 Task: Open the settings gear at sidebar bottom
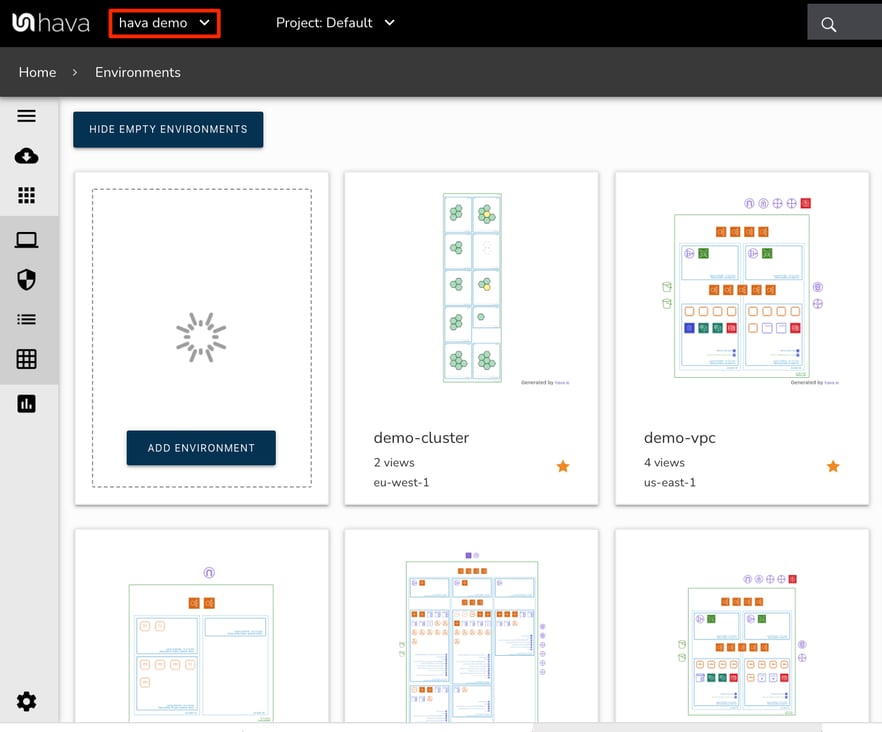pos(27,701)
